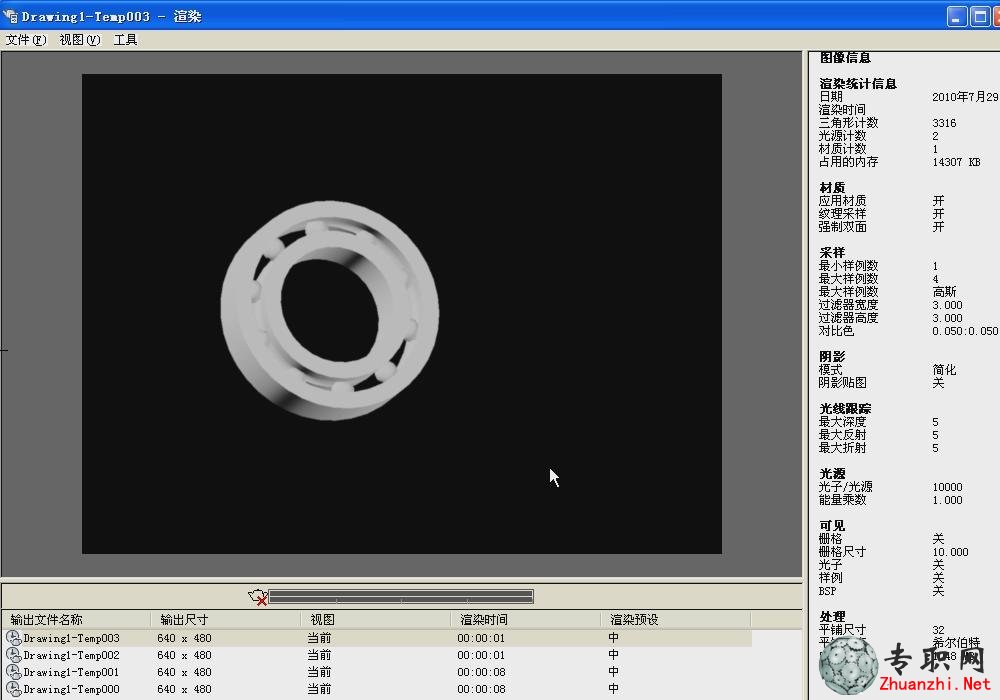Viewport: 1000px width, 700px height.
Task: Select the Drawing1-Temp000 file name
Action: (71, 689)
